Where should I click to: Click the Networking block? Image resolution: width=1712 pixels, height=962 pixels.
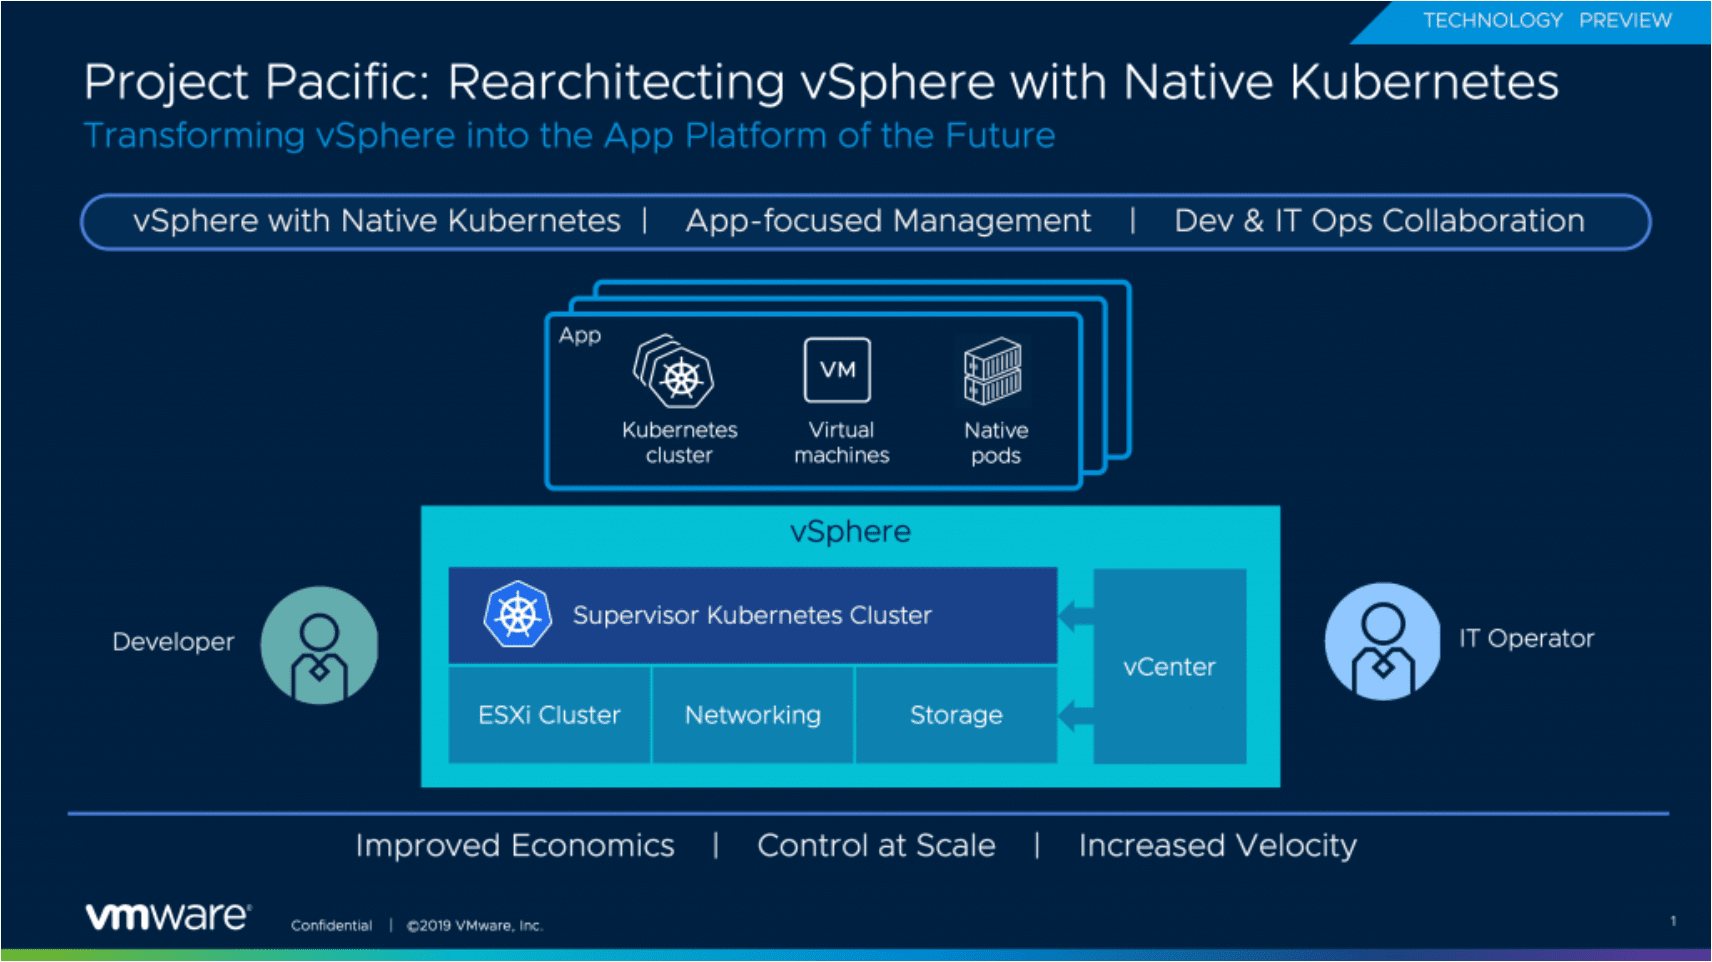click(753, 715)
